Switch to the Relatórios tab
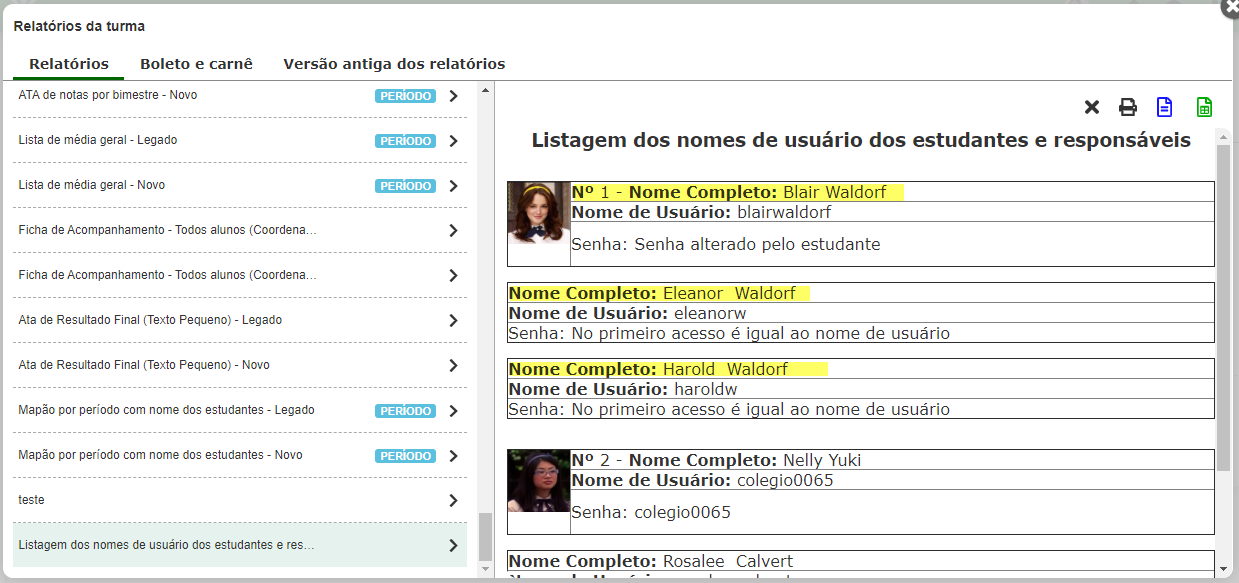Viewport: 1239px width, 583px height. coord(69,64)
